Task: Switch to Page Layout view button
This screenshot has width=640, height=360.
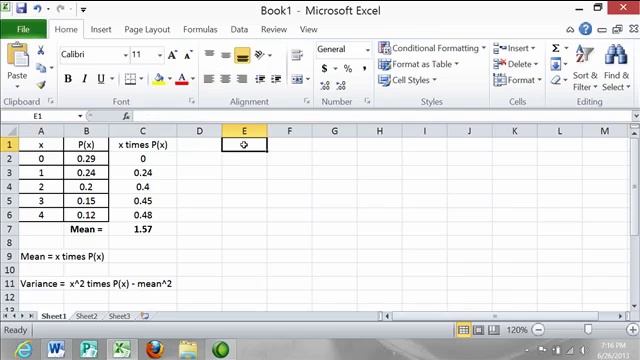Action: 478,330
